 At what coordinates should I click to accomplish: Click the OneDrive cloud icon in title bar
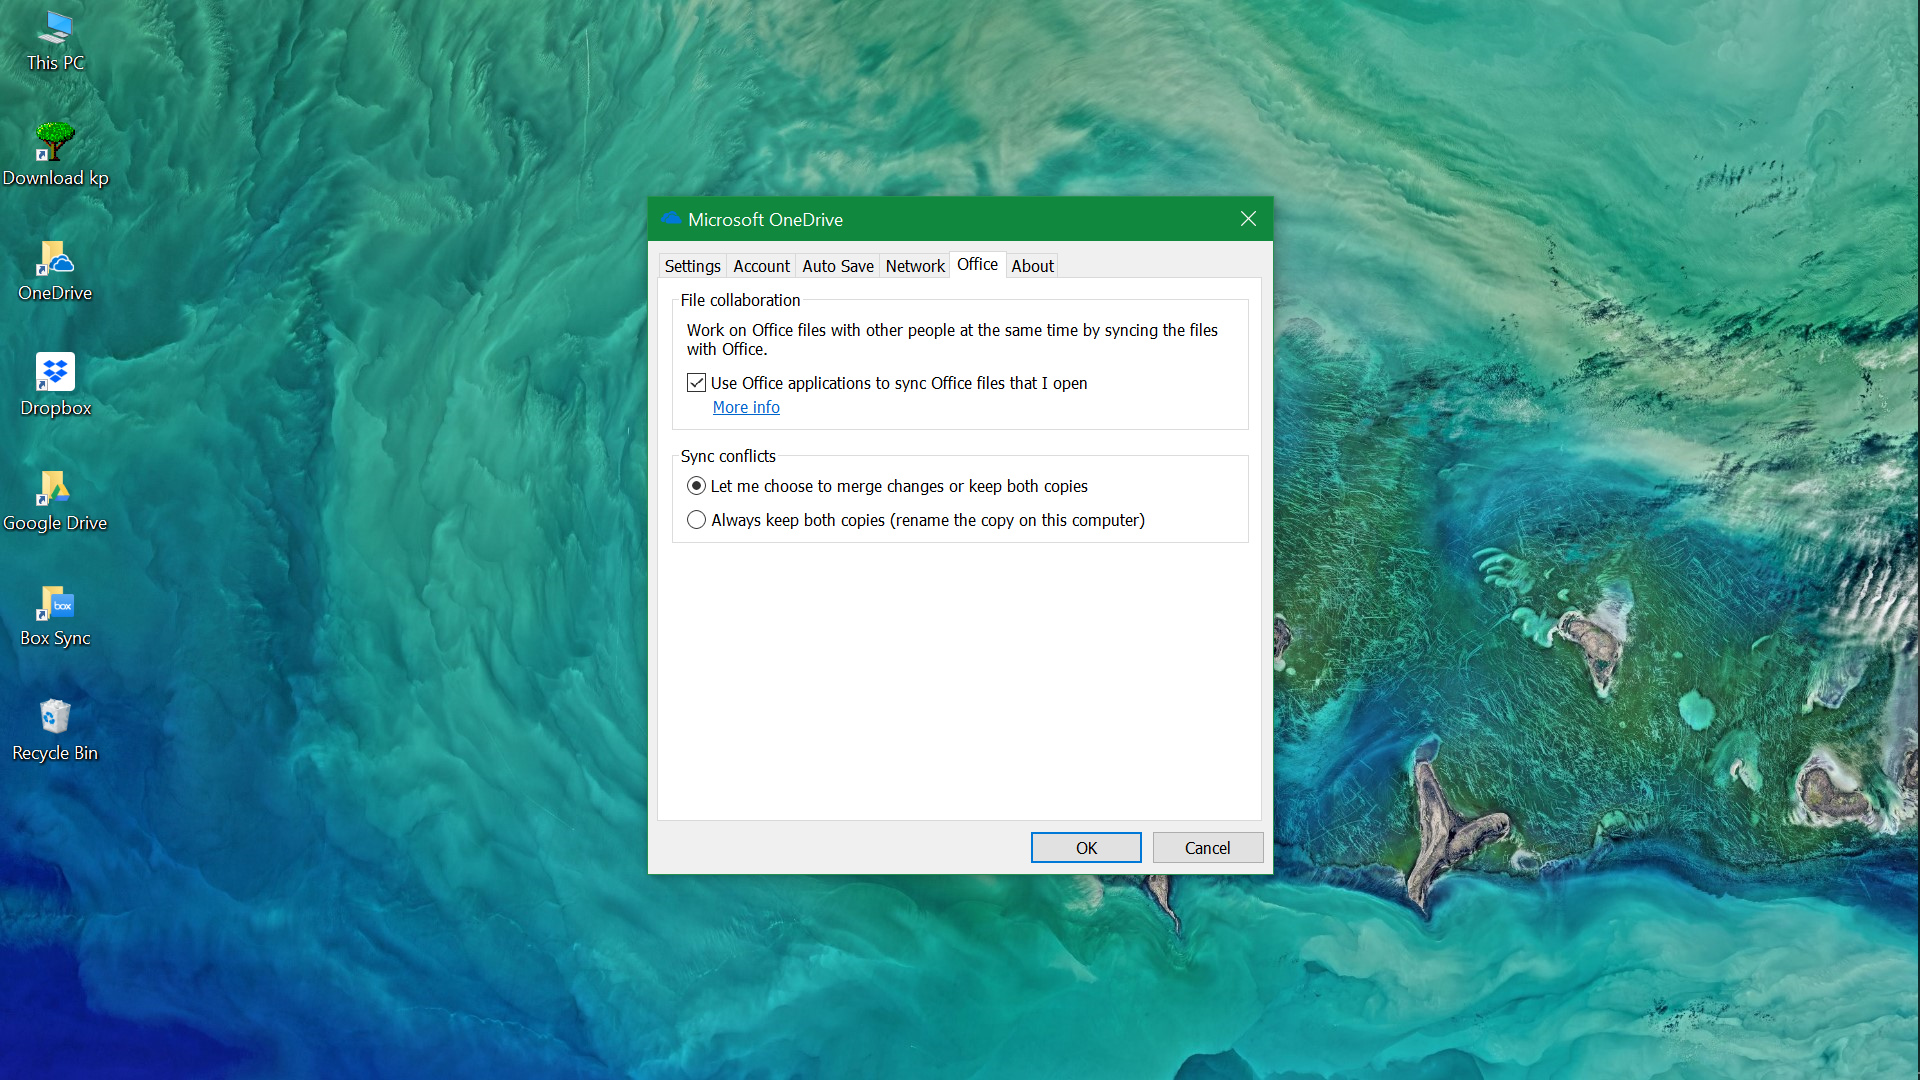[x=671, y=219]
